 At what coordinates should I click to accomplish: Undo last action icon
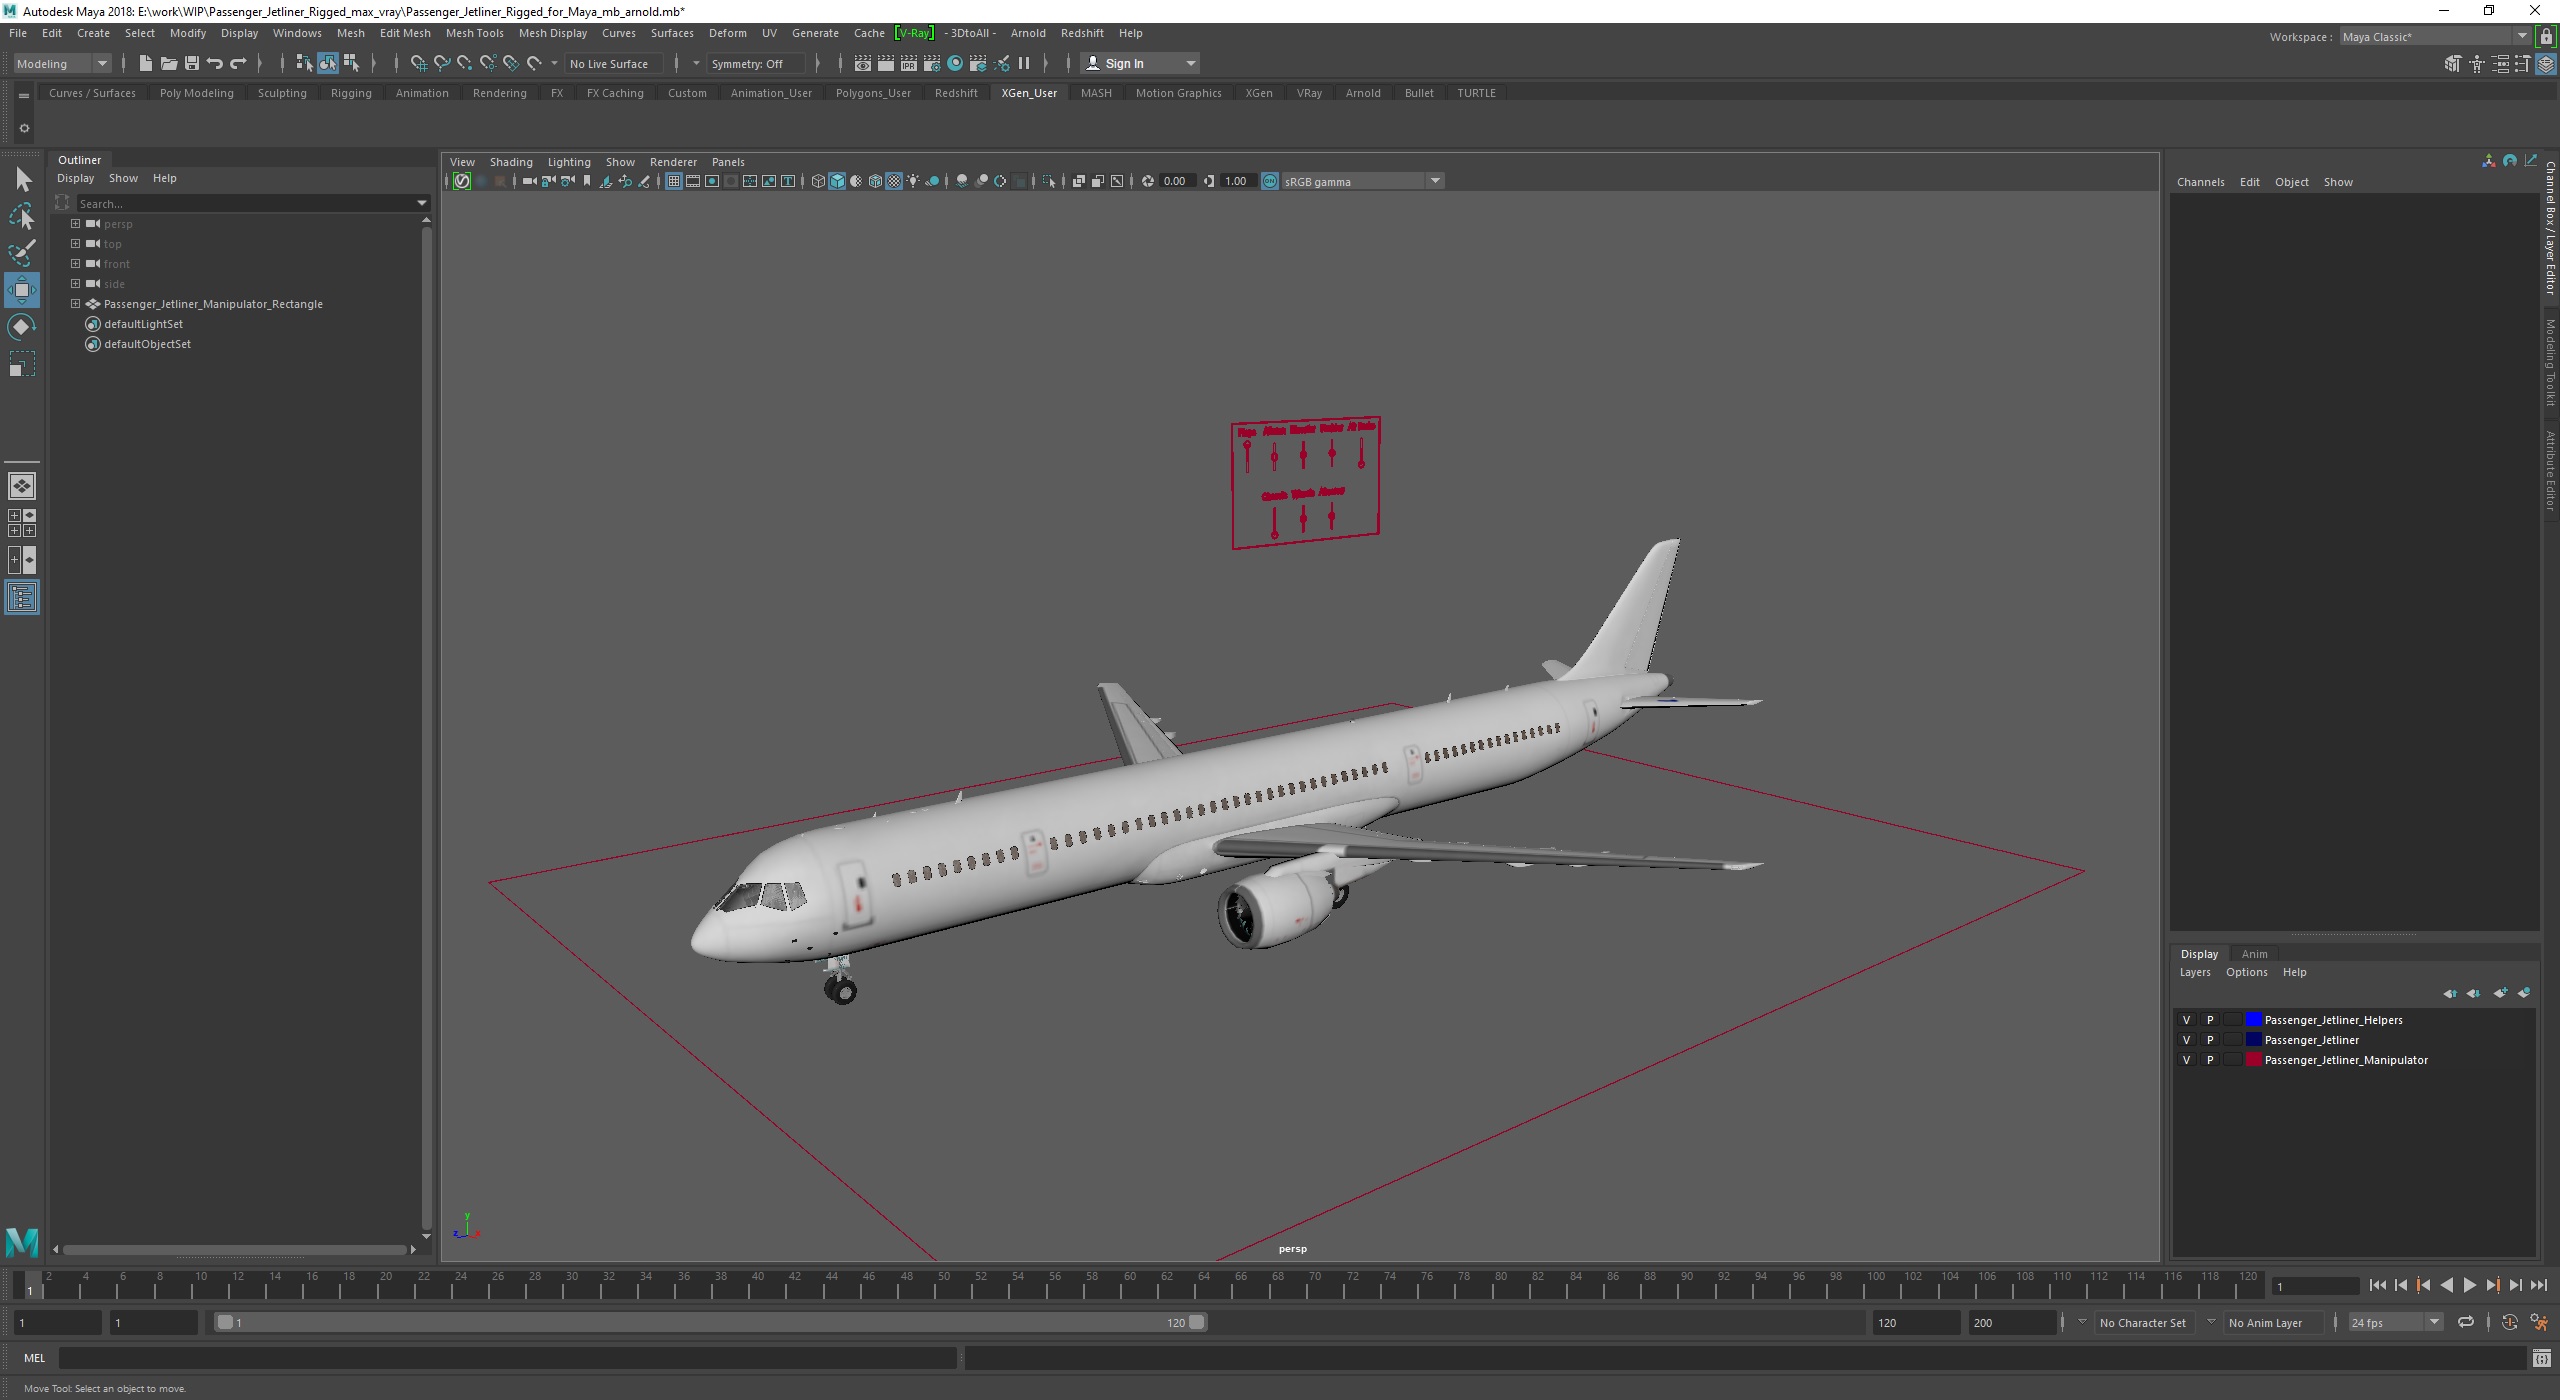pyautogui.click(x=214, y=63)
